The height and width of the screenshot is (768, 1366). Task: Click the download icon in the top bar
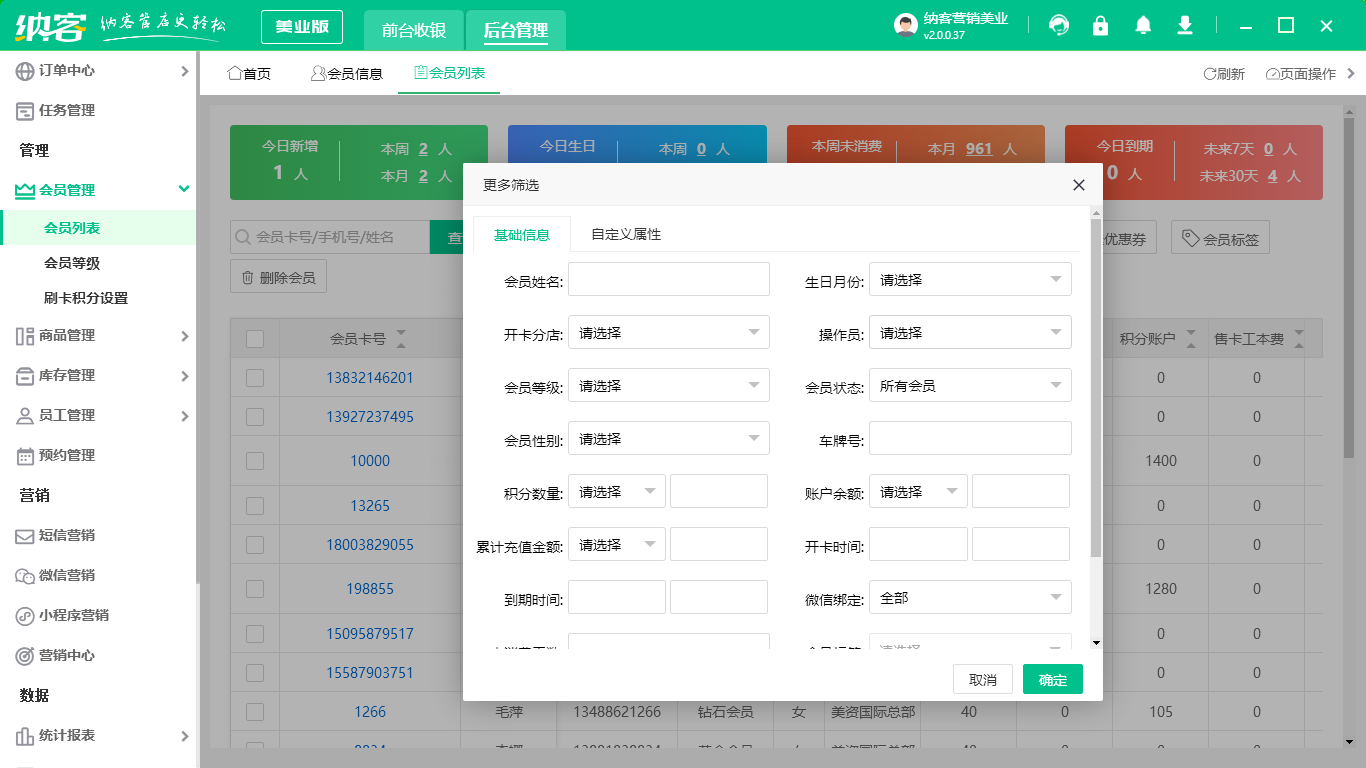coord(1184,25)
